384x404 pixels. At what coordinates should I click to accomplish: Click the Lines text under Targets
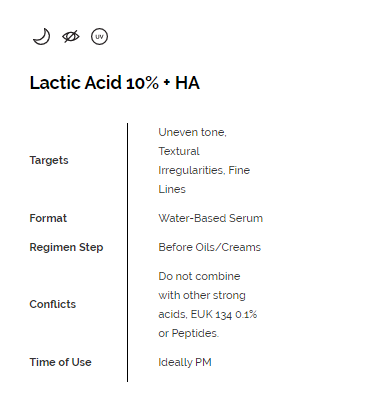(172, 189)
